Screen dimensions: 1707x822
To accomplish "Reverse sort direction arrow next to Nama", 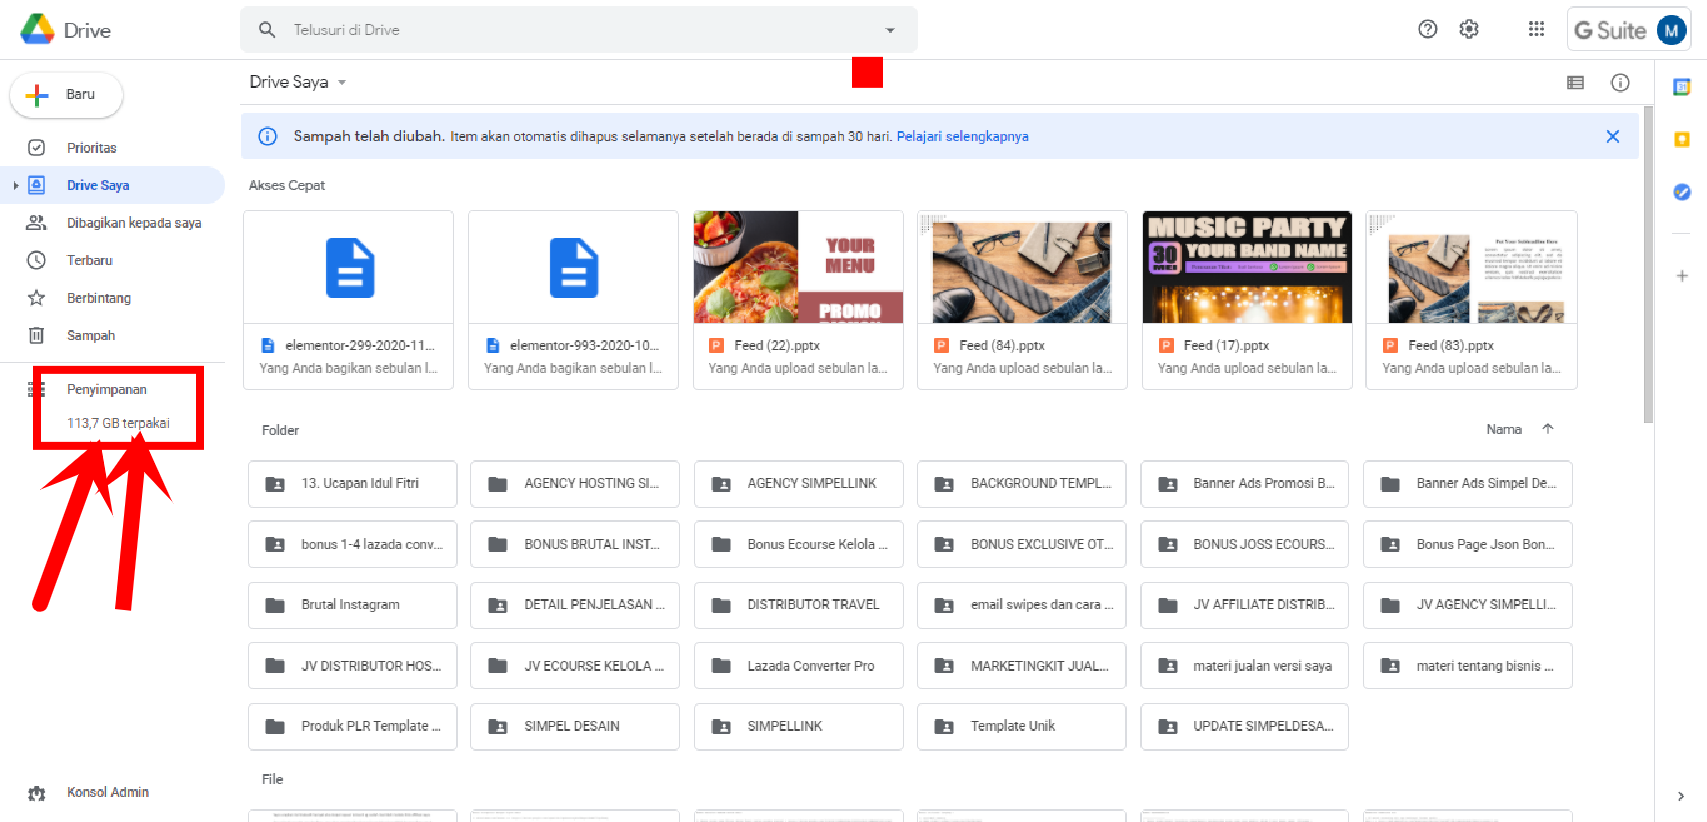I will 1548,429.
